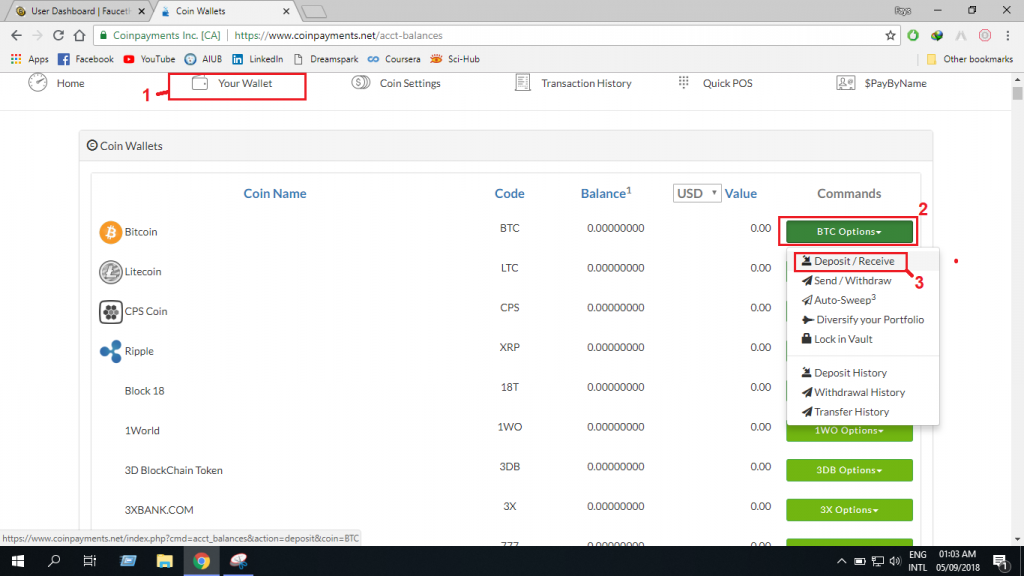Expand the BTC Options dropdown button
This screenshot has height=576, width=1024.
(x=849, y=232)
